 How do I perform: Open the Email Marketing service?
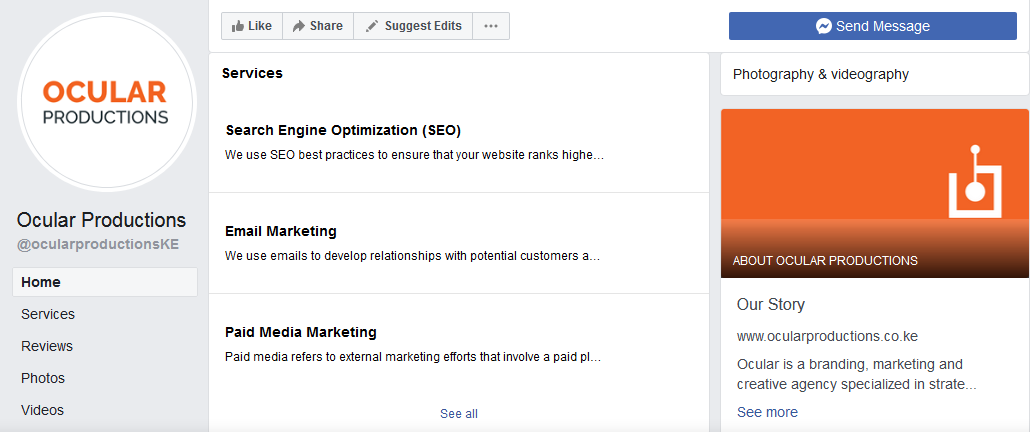[281, 231]
